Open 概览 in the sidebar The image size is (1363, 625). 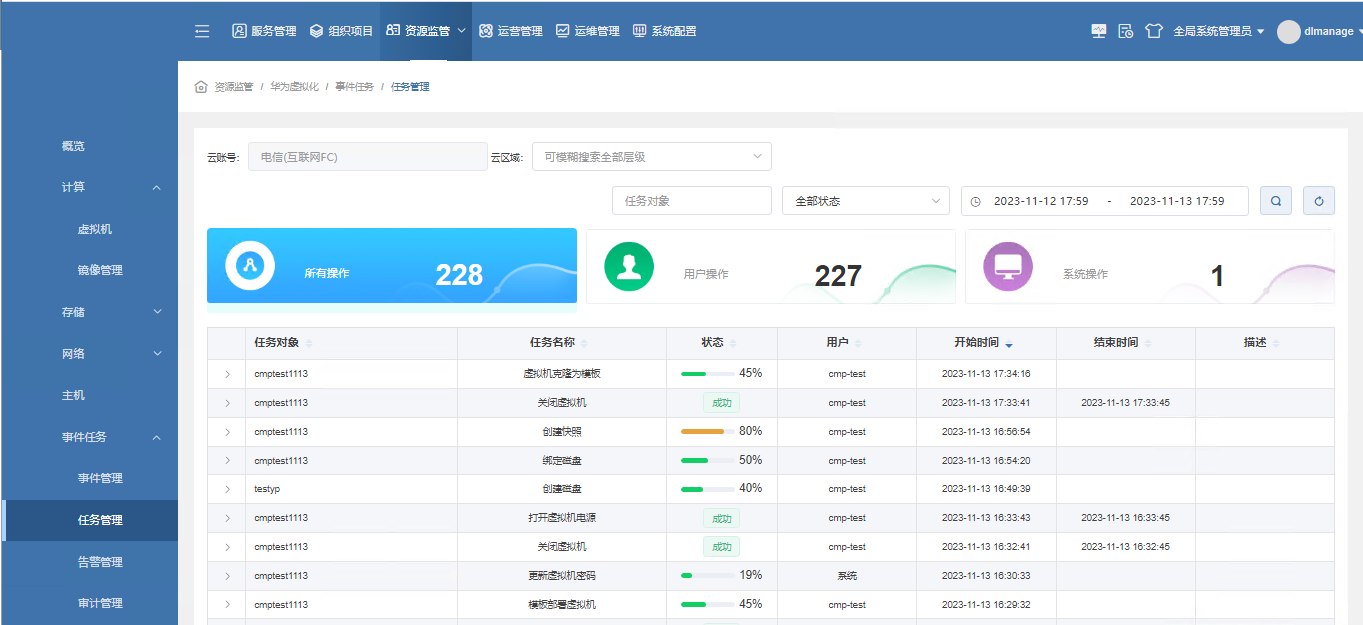pos(73,146)
